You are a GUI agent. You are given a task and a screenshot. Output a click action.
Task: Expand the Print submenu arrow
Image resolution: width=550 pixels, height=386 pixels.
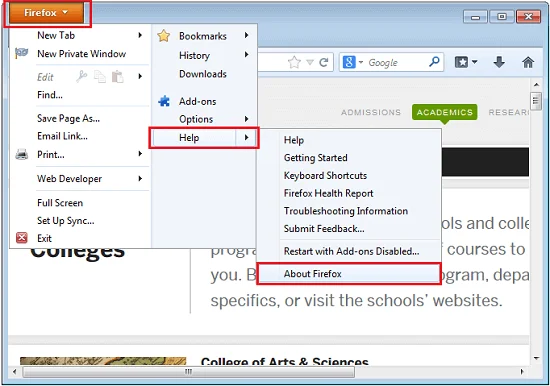[140, 154]
